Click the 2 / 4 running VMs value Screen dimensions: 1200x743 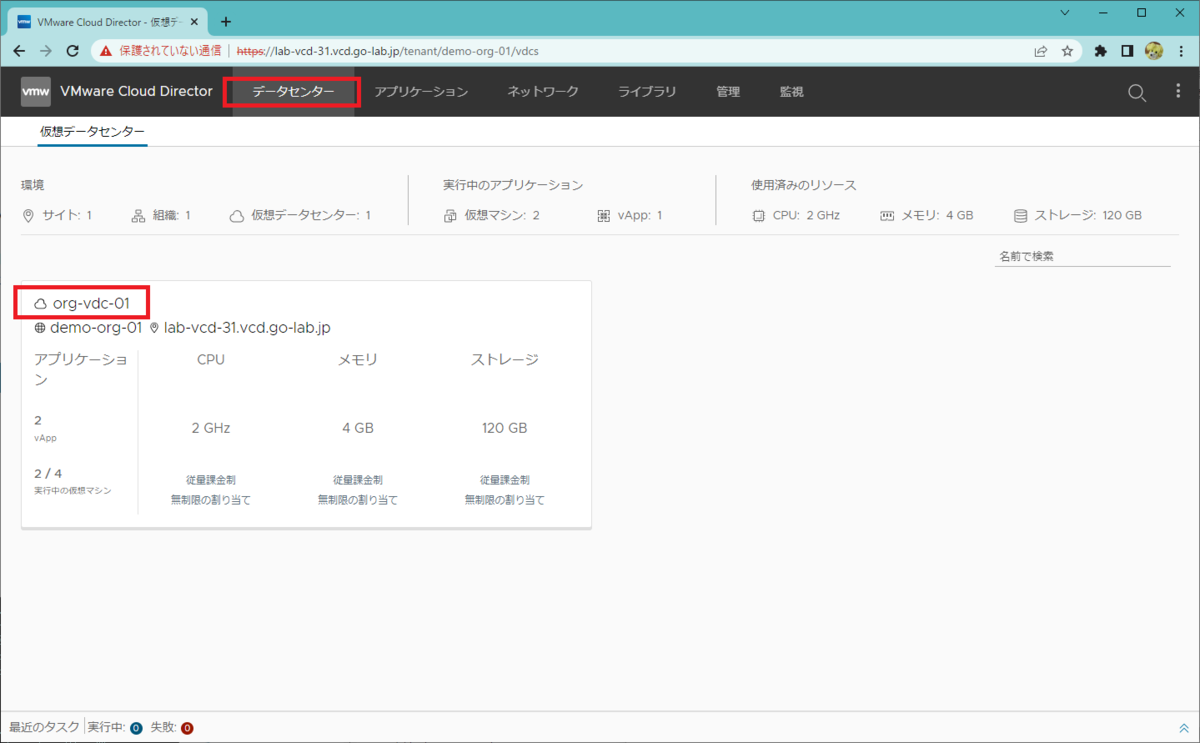[x=48, y=474]
